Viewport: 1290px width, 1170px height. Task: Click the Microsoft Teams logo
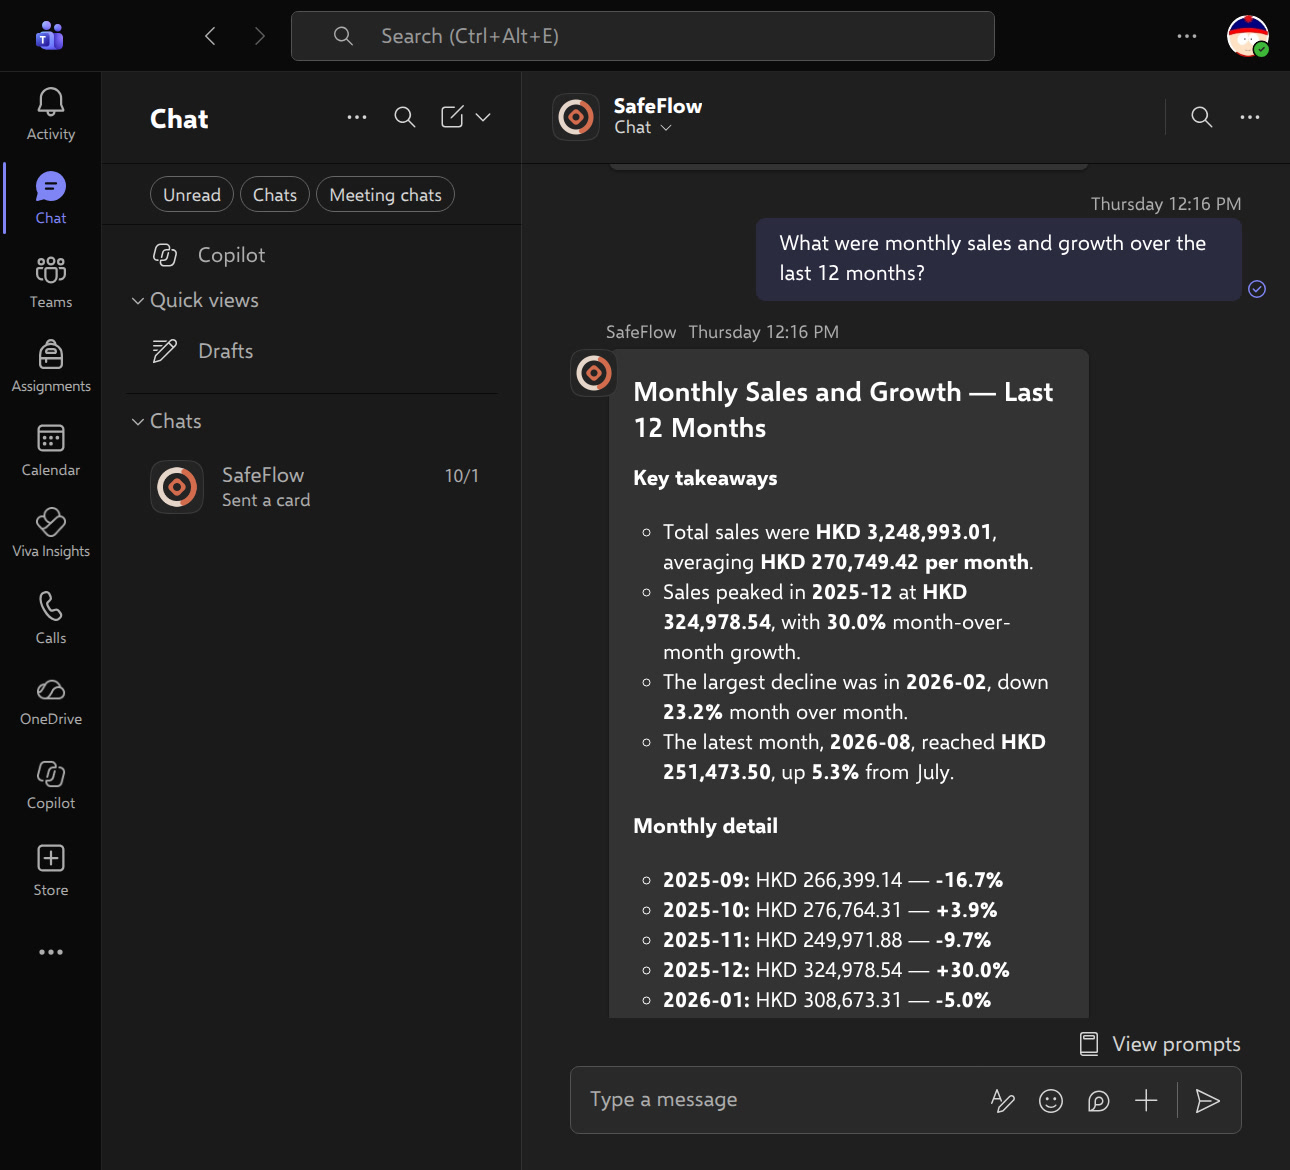click(50, 36)
